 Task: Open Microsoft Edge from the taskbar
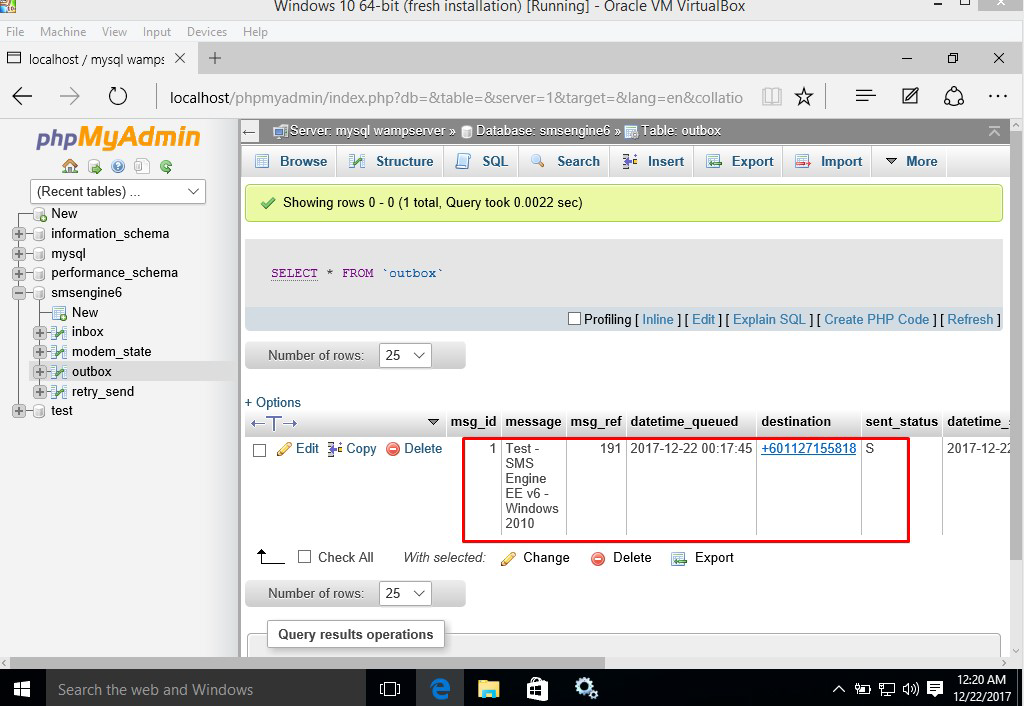click(440, 688)
